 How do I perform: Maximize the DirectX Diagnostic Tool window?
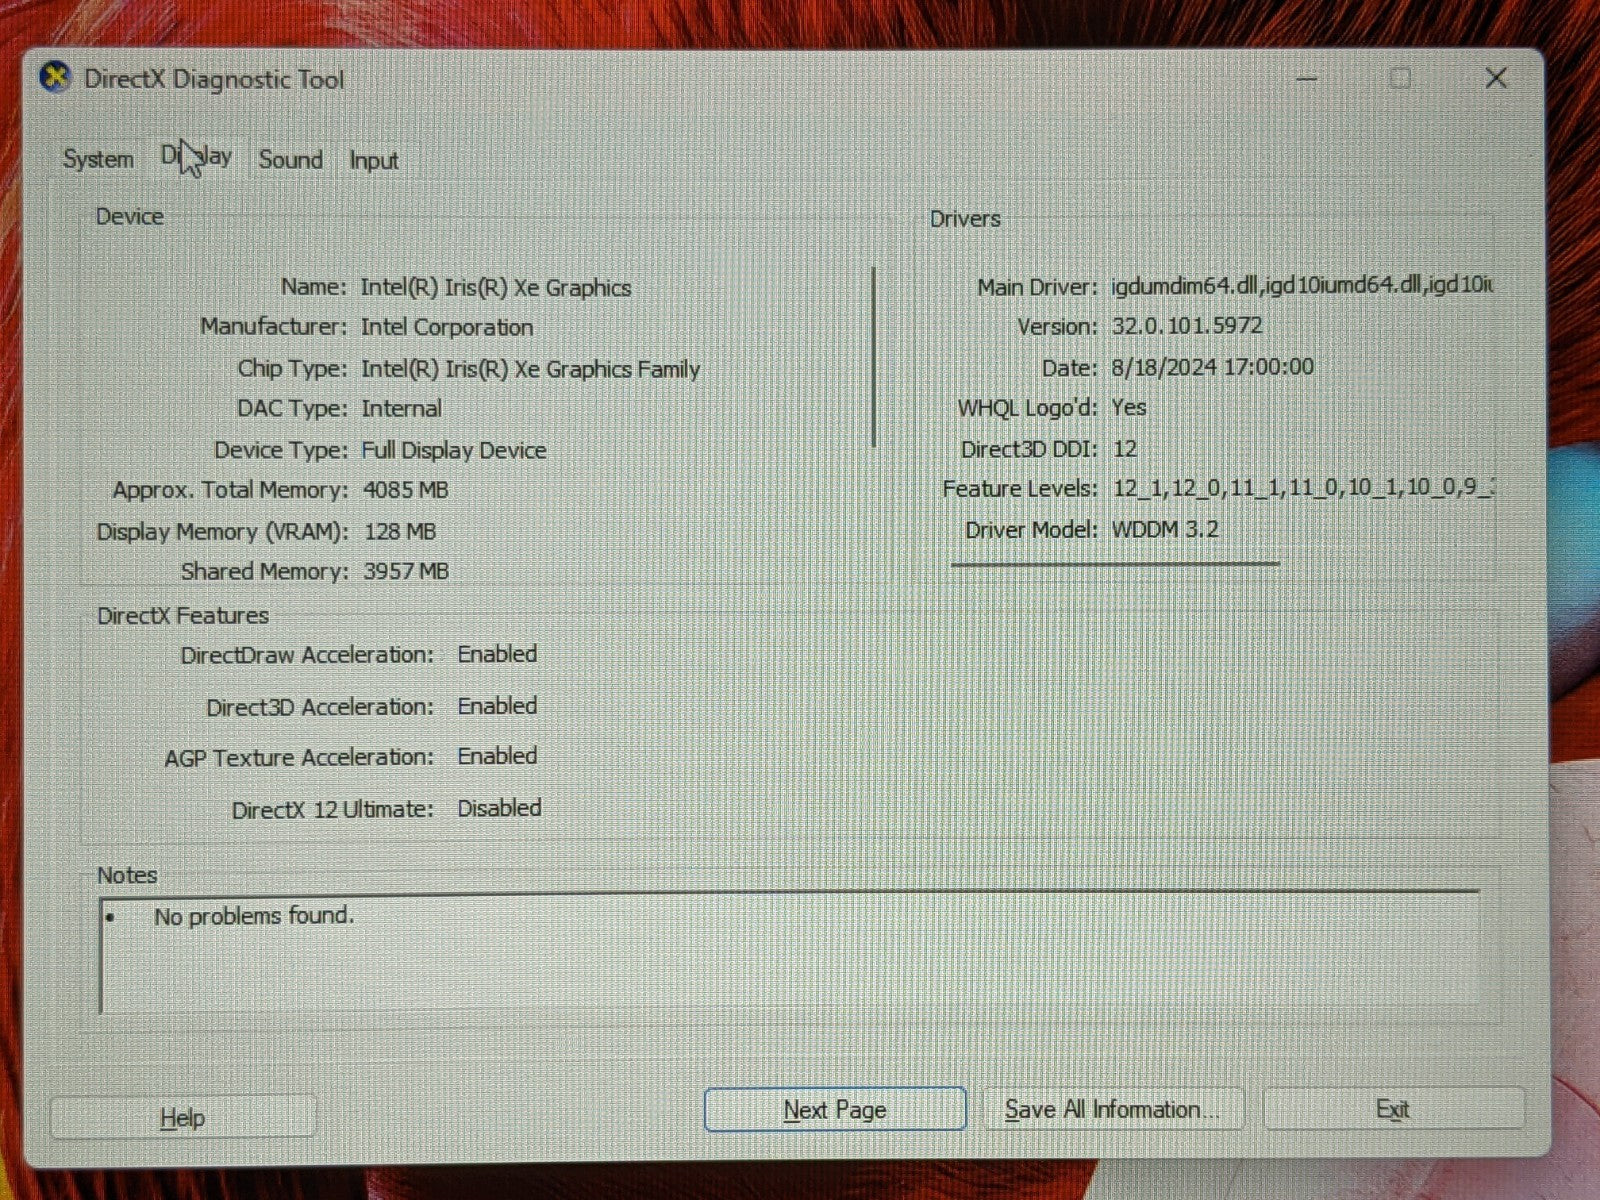(x=1401, y=79)
